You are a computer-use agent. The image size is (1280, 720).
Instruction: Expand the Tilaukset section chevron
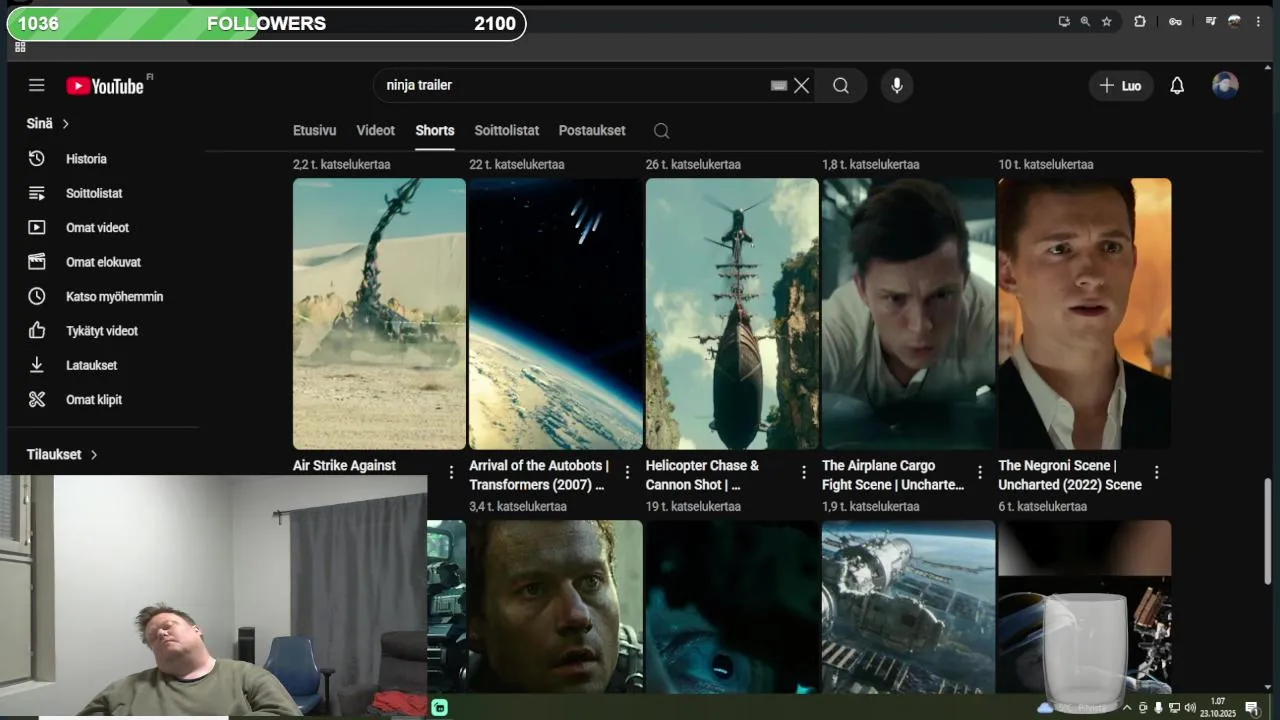(94, 455)
